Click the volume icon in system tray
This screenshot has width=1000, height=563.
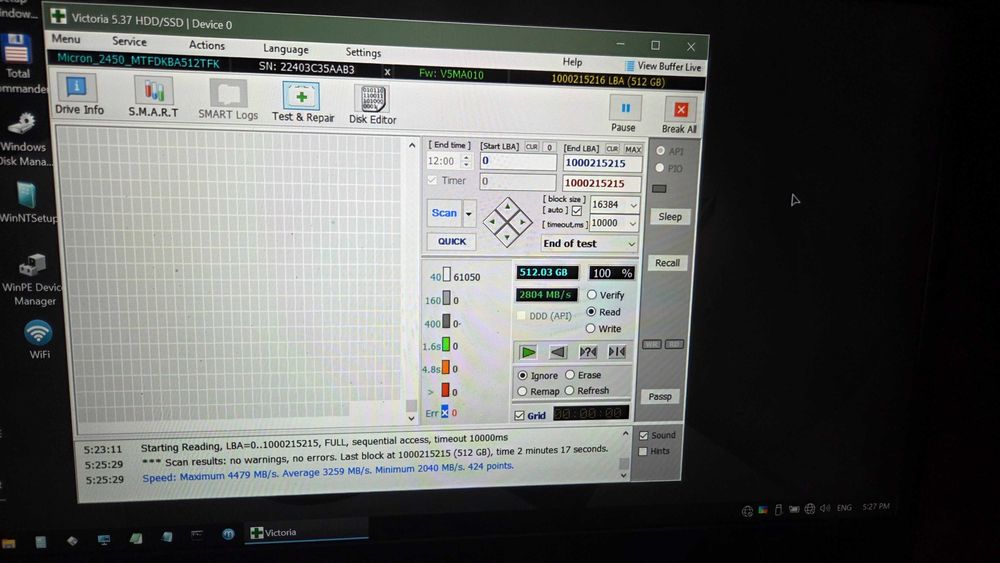tap(825, 508)
